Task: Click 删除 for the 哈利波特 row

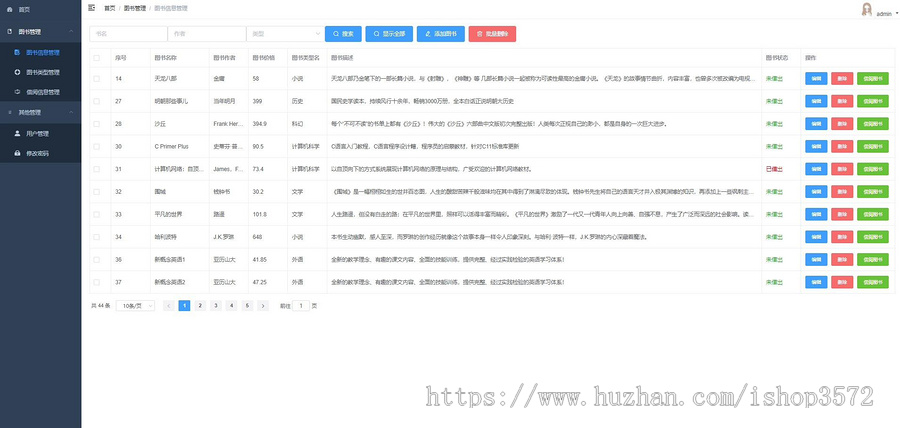Action: (842, 237)
